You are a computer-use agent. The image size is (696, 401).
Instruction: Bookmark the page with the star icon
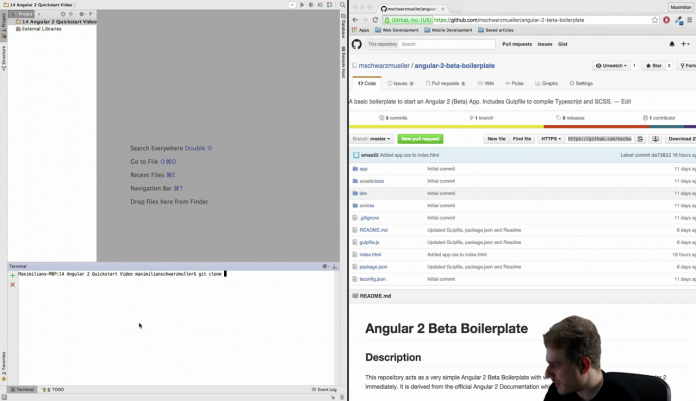click(x=655, y=20)
